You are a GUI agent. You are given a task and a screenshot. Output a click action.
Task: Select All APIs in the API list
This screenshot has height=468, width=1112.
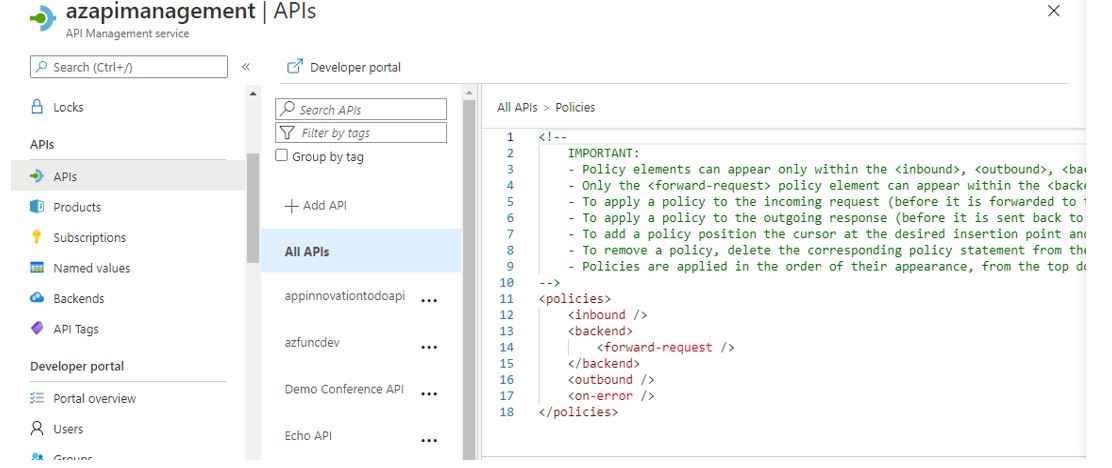[361, 251]
